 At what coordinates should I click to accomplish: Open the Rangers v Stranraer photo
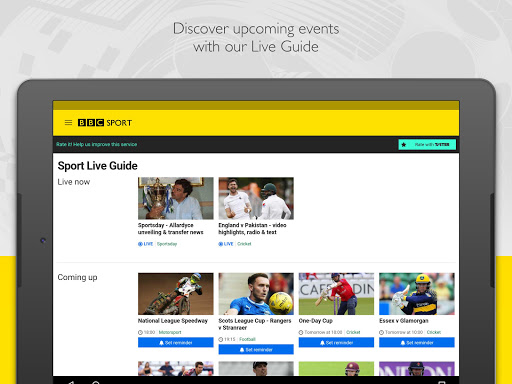coord(256,294)
